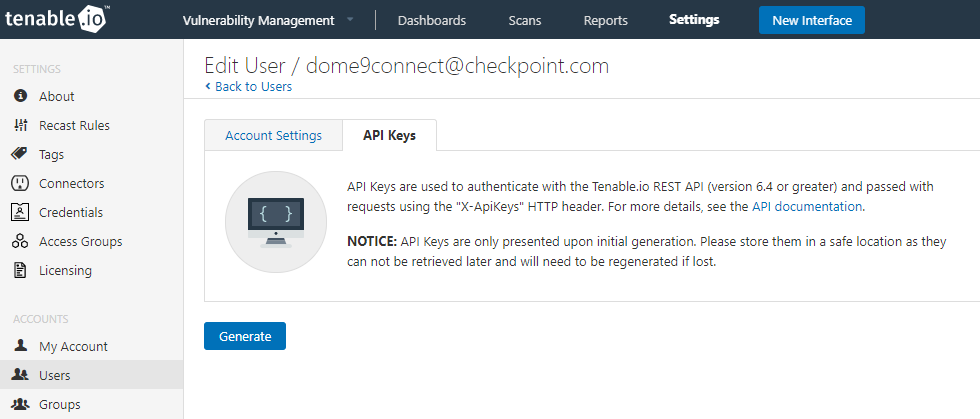Click the About info icon
The image size is (980, 419).
21,96
